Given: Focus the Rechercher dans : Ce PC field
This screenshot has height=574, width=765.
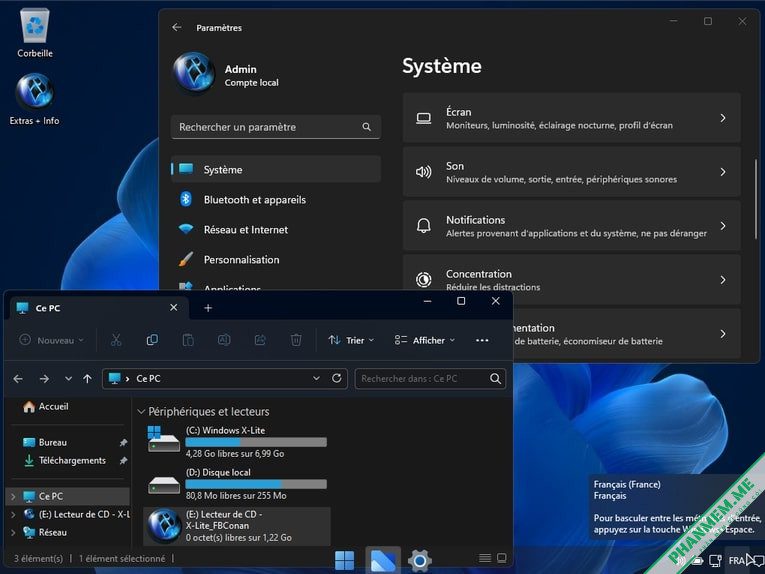Looking at the screenshot, I should tap(430, 378).
